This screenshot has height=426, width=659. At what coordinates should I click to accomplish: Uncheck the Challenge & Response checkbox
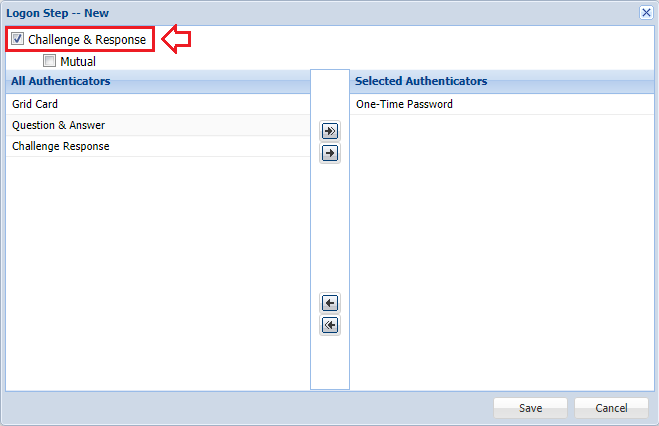coord(17,40)
